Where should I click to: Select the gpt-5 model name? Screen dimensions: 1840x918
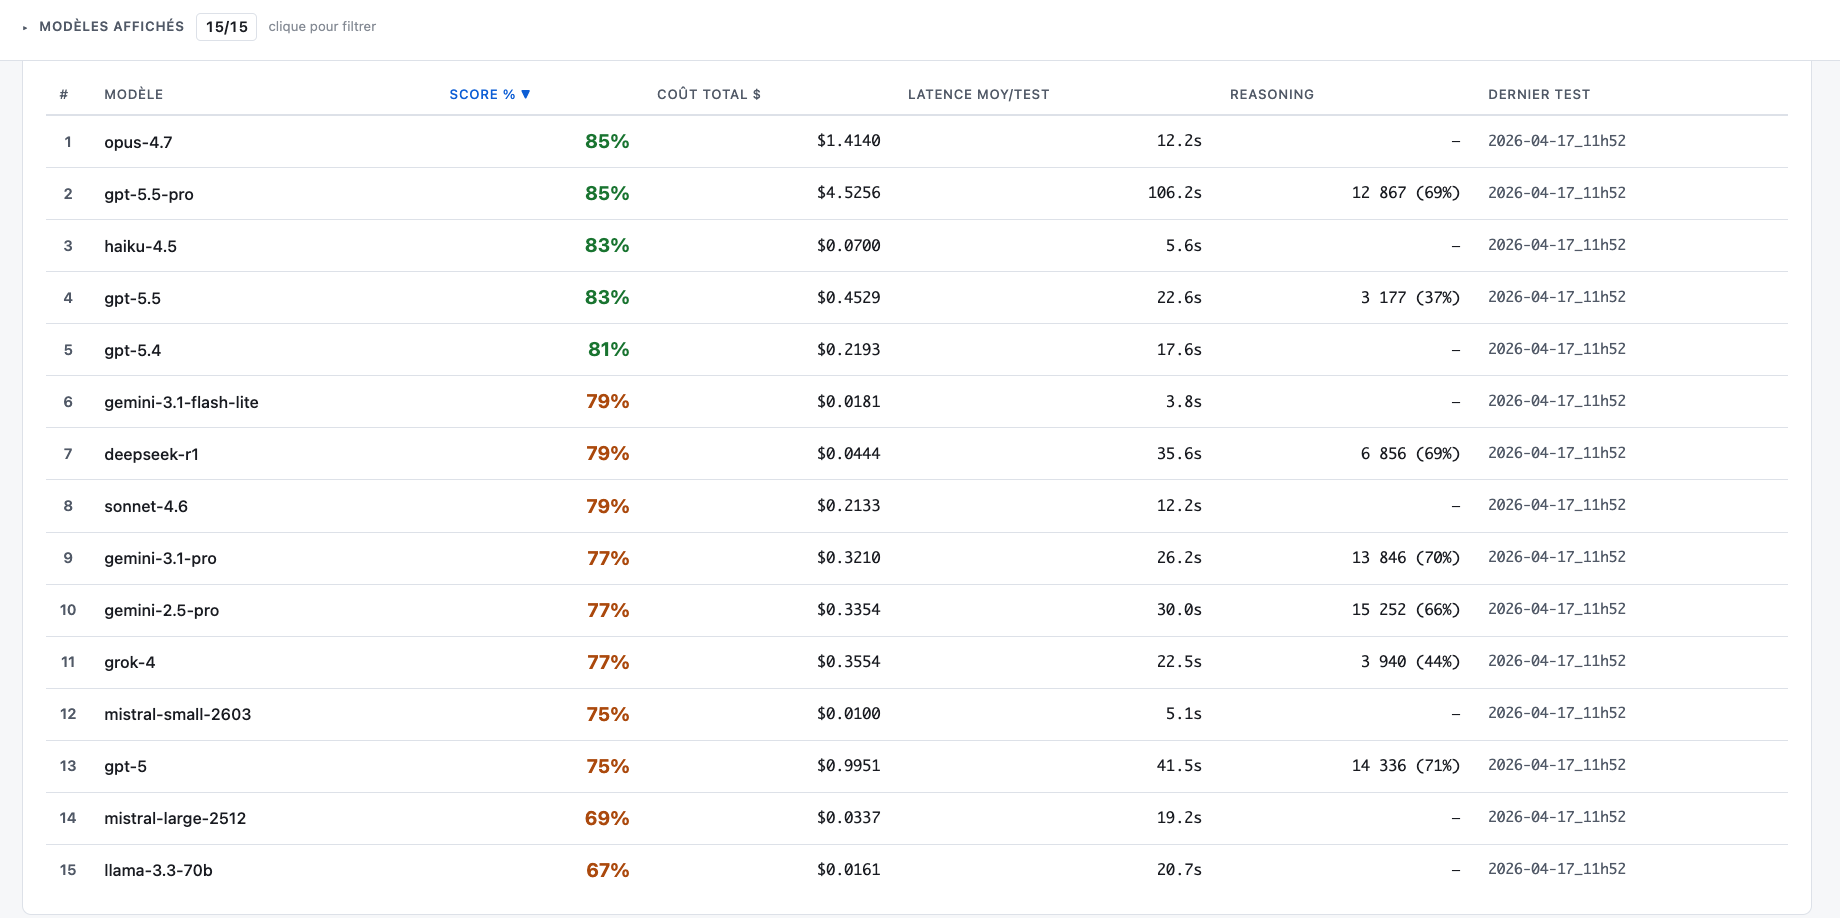[x=125, y=766]
